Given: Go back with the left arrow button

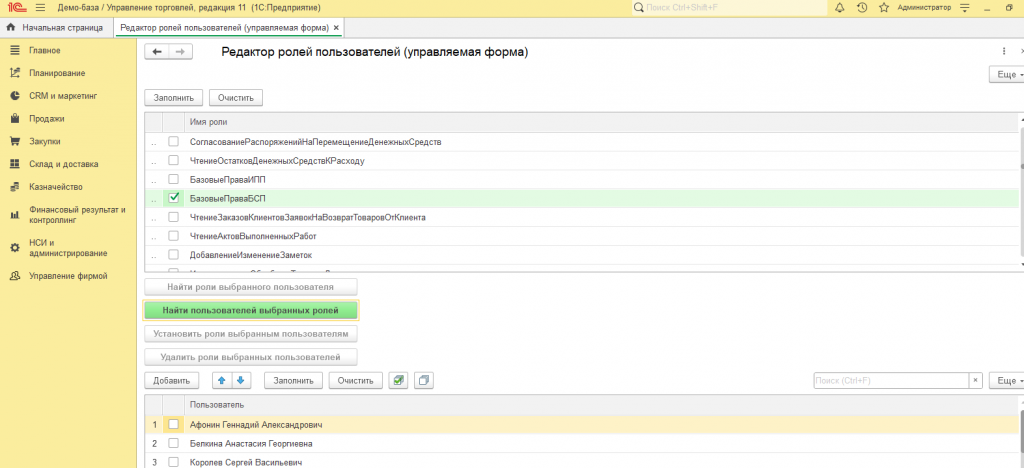Looking at the screenshot, I should click(x=157, y=52).
